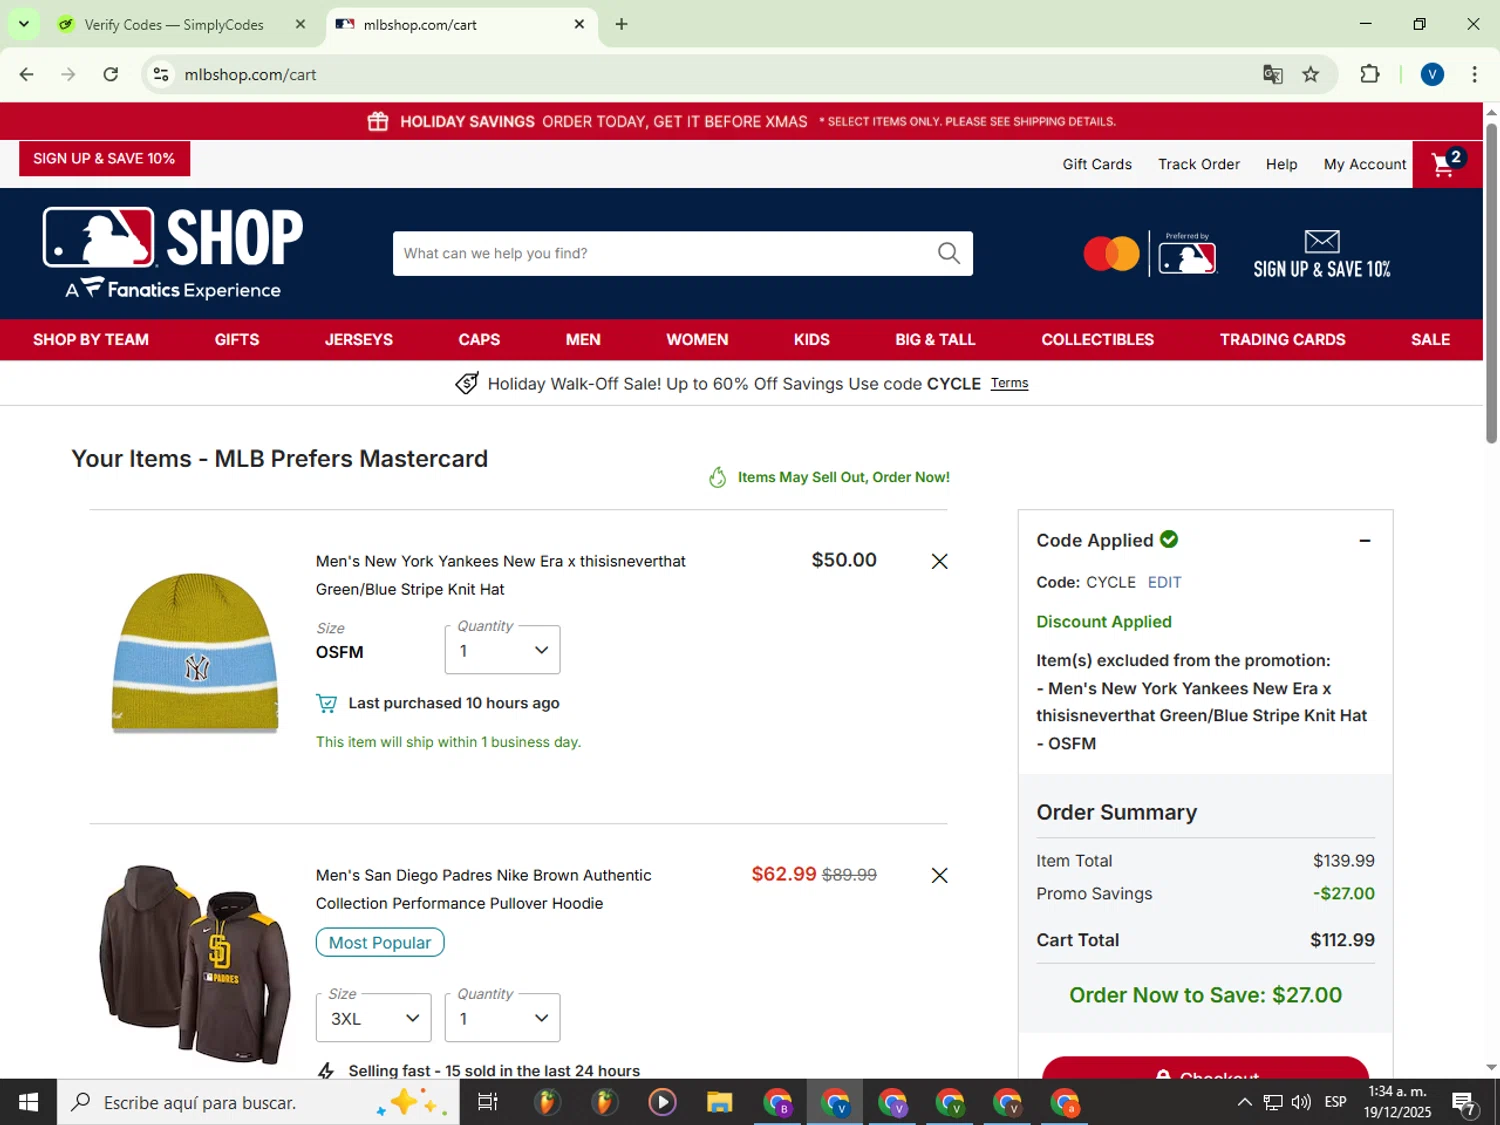Open Chrome three-dot menu
The height and width of the screenshot is (1125, 1500).
point(1474,74)
